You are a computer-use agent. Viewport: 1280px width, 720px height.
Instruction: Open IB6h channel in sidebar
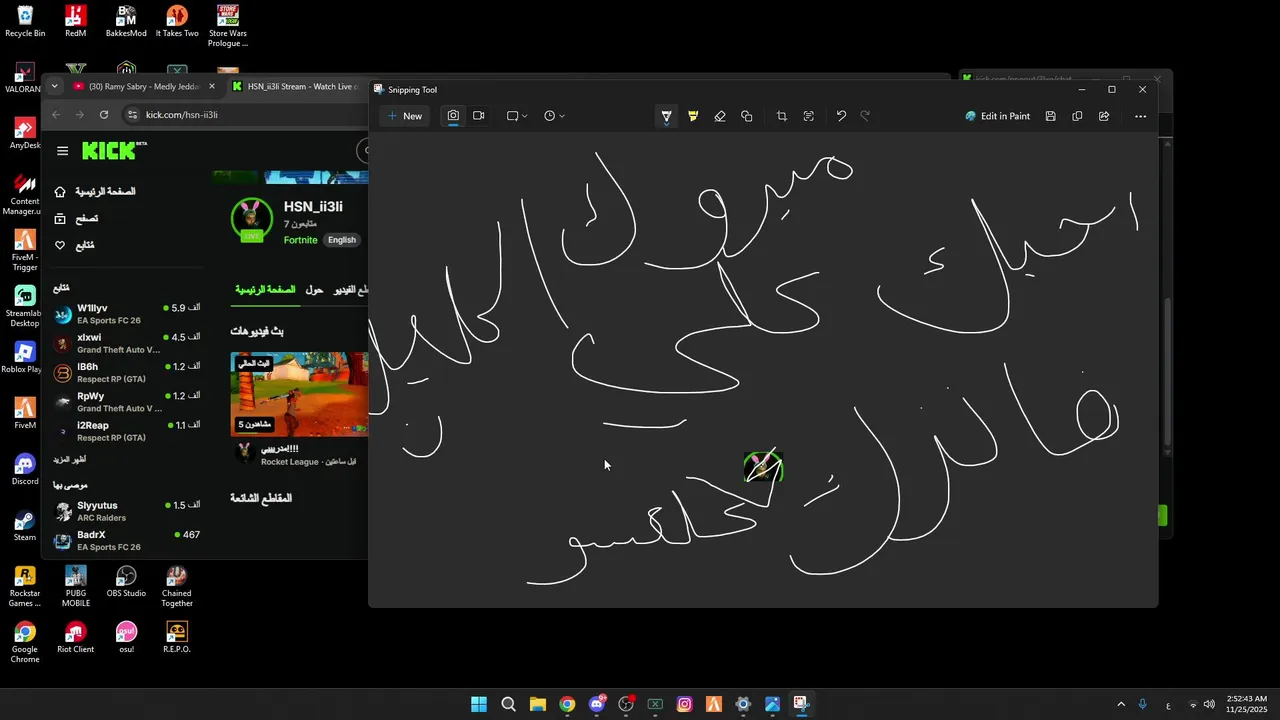click(x=127, y=372)
